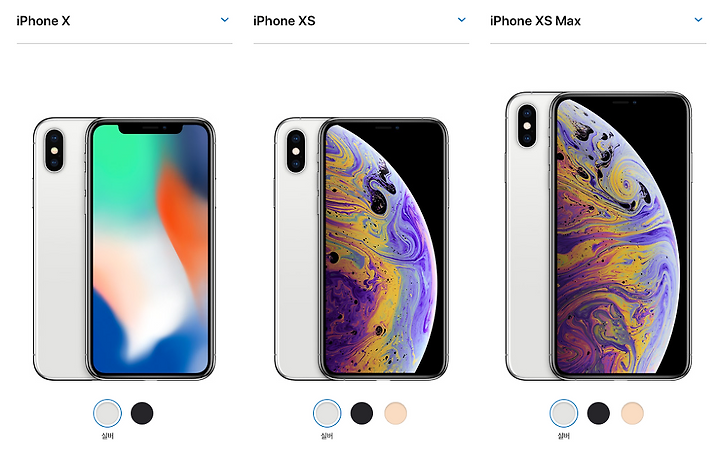The width and height of the screenshot is (720, 457).
Task: Click the iPhone XS title text
Action: point(284,21)
